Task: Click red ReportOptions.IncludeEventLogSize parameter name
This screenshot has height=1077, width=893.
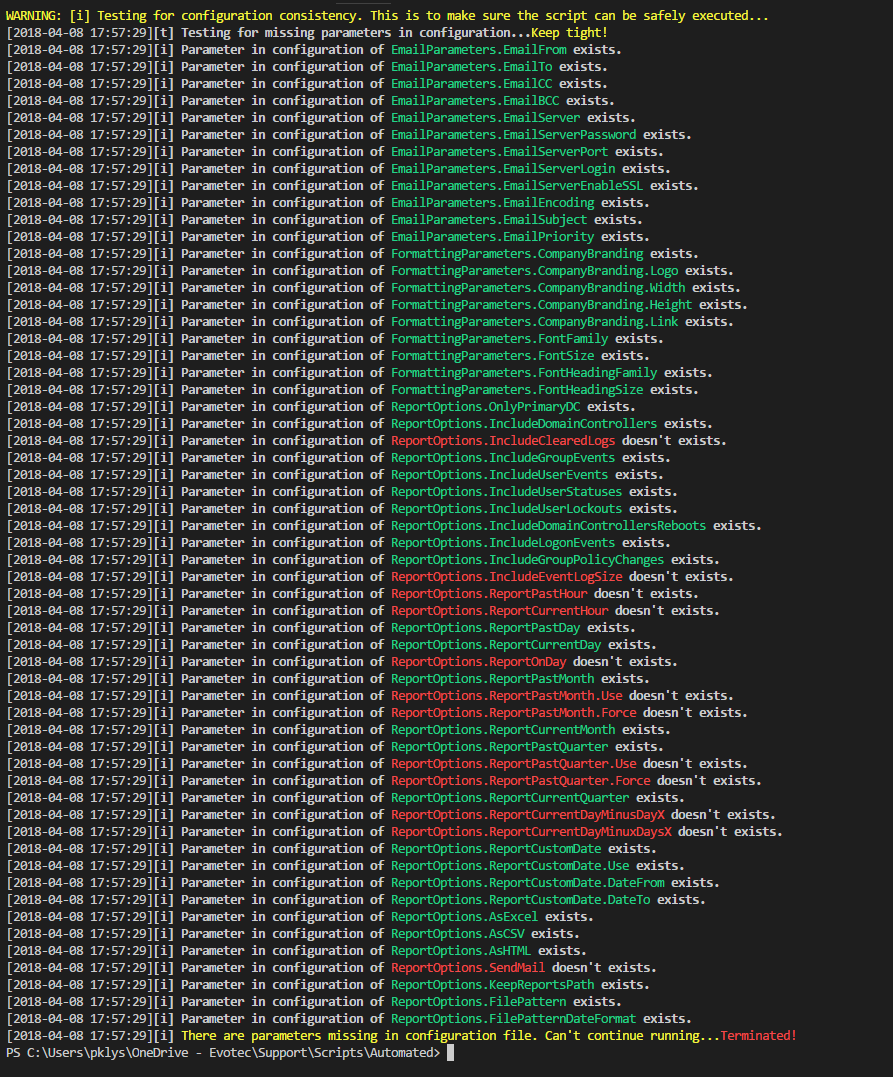Action: pos(506,576)
